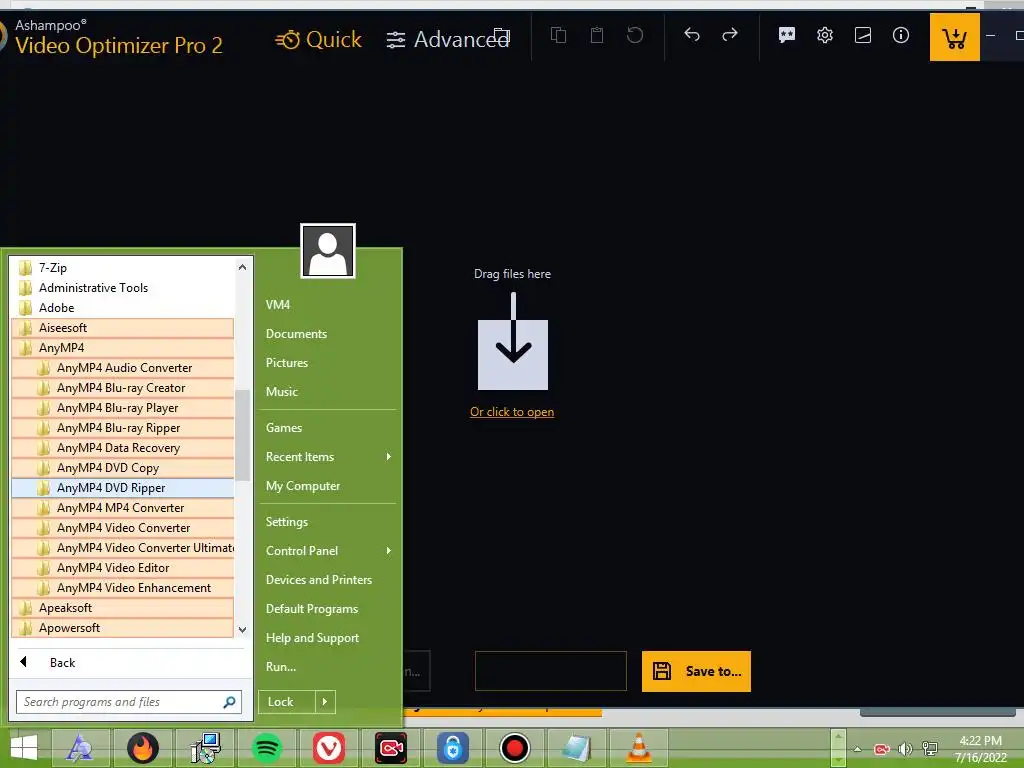Open VM4 user folder
This screenshot has width=1024, height=768.
click(278, 305)
